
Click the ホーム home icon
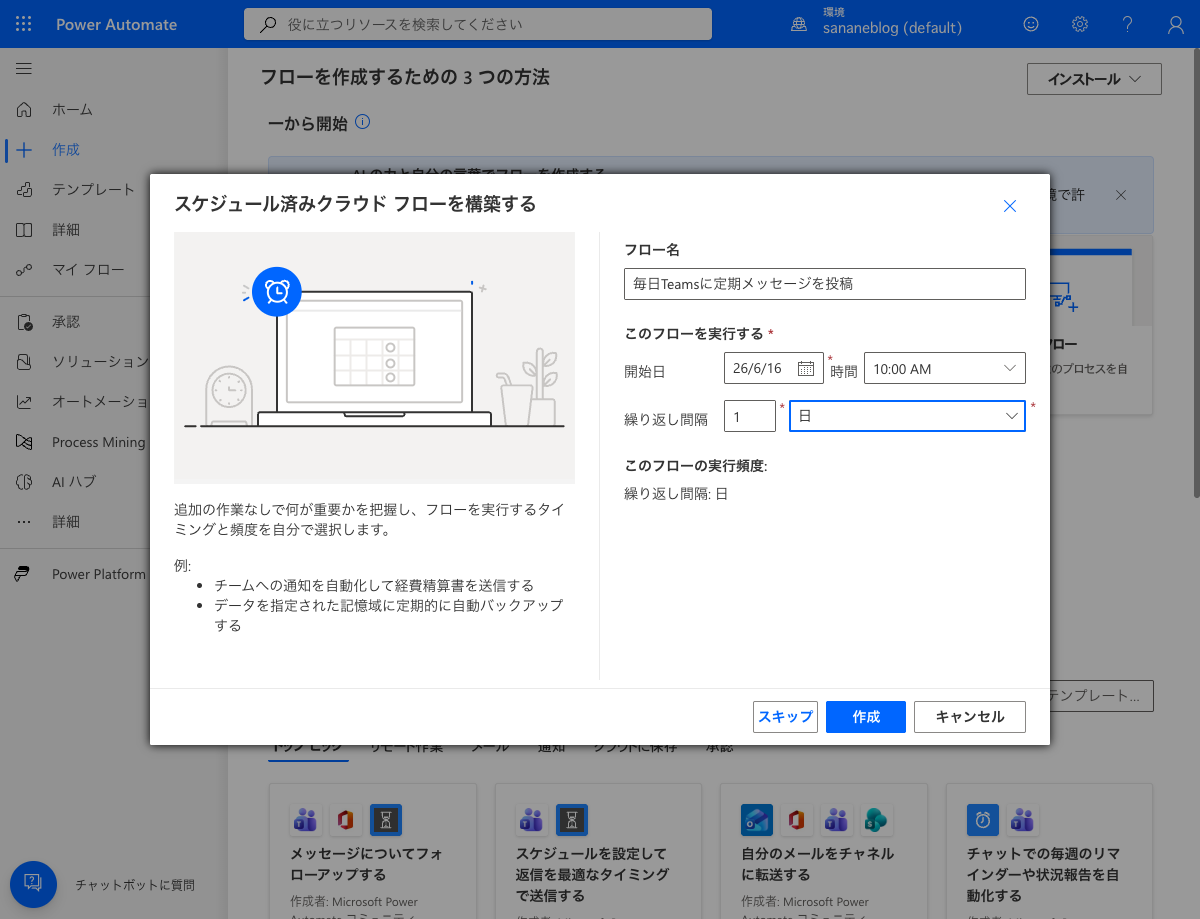(25, 109)
